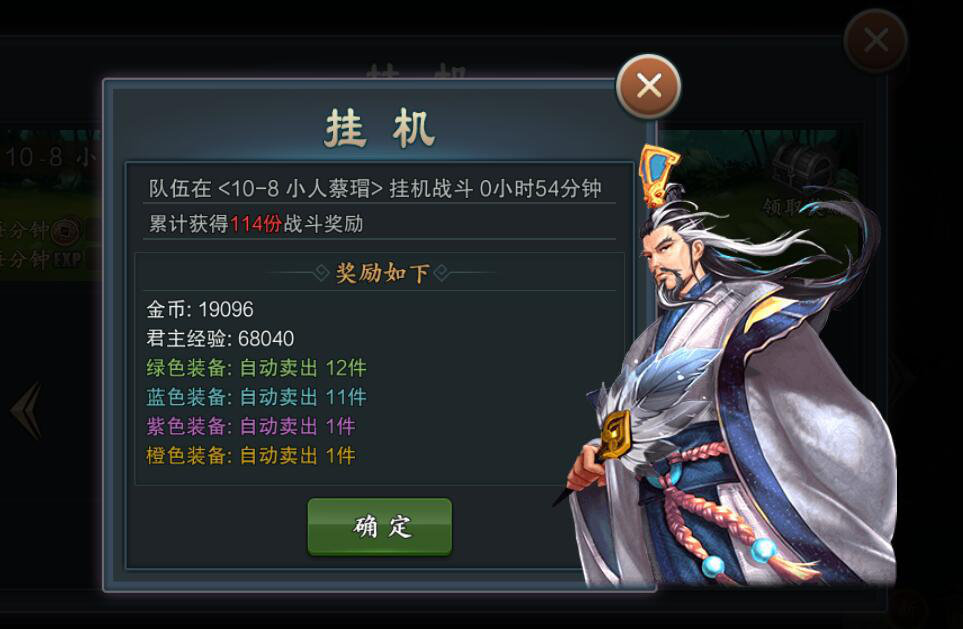Tap the red 114份 reward count
Screen dimensions: 963x629
(x=255, y=224)
